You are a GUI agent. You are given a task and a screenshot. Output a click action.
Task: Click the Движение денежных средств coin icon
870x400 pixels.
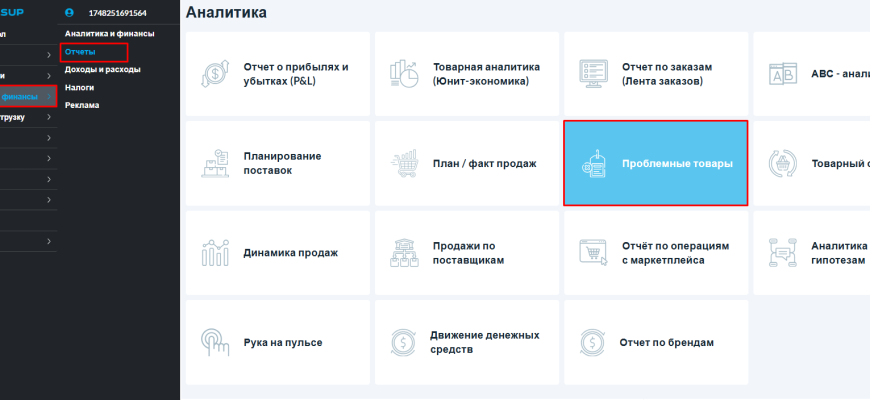(x=404, y=342)
